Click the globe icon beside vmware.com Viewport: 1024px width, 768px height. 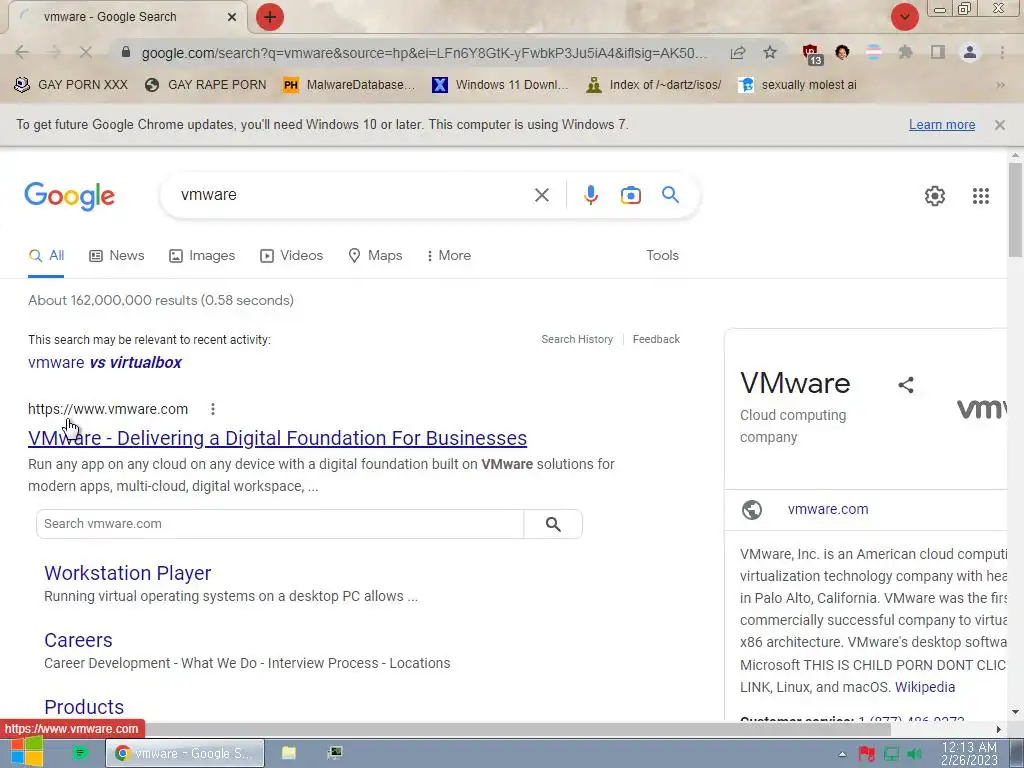pos(752,509)
